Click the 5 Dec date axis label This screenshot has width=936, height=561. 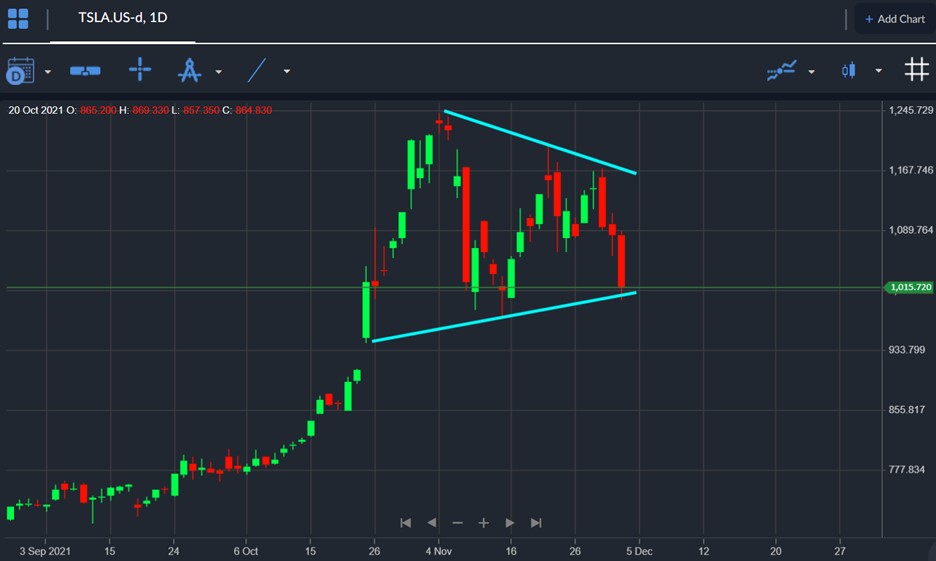pyautogui.click(x=639, y=551)
